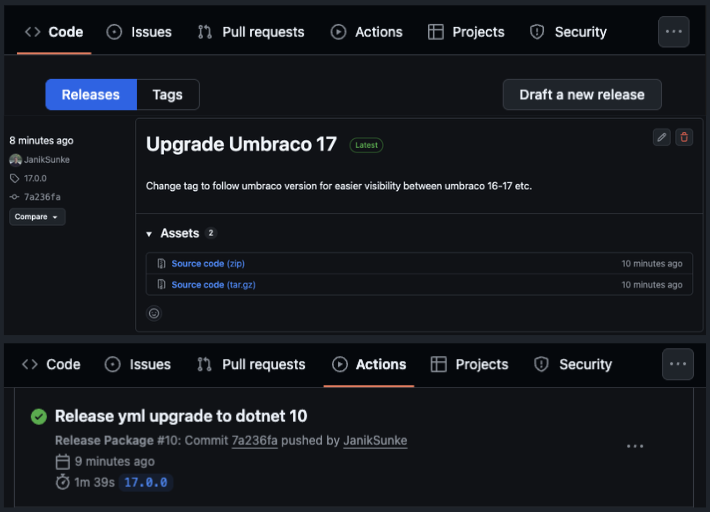Click stopwatch icon next to 1m 39s
This screenshot has width=710, height=512.
coord(62,482)
